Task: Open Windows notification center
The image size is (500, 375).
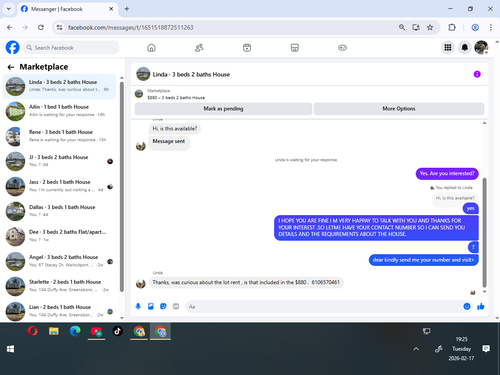Action: pos(486,349)
